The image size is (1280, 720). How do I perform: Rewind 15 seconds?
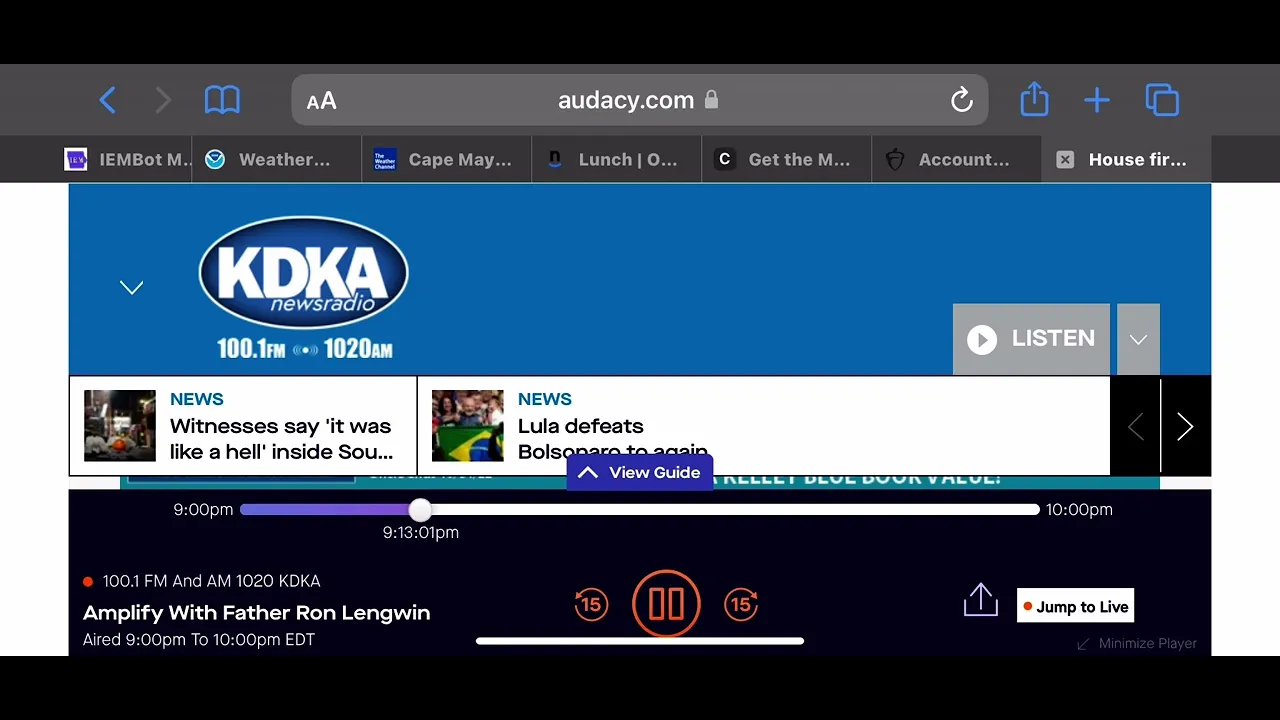click(x=591, y=604)
